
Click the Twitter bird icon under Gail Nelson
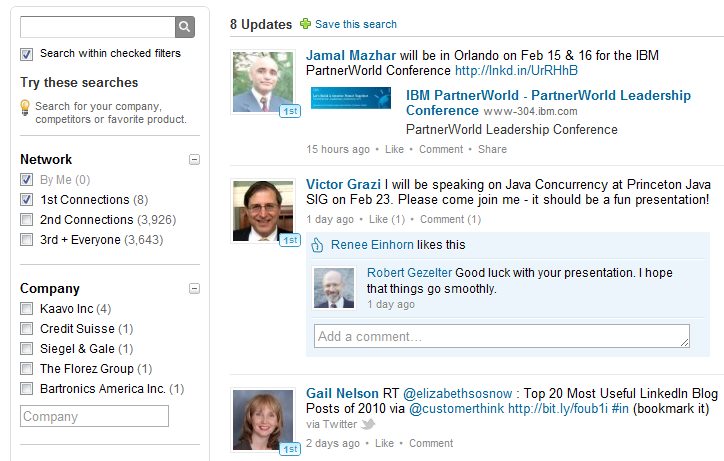click(367, 424)
